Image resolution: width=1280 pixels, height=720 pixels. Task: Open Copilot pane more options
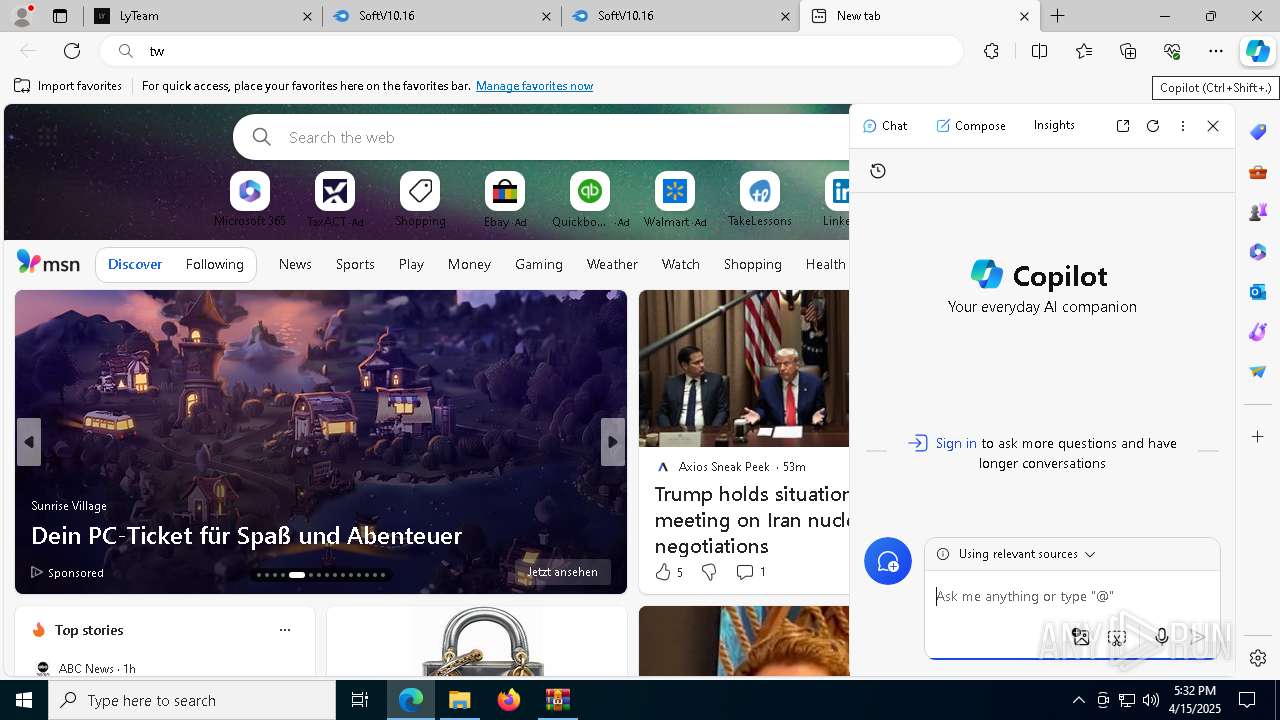click(1183, 126)
